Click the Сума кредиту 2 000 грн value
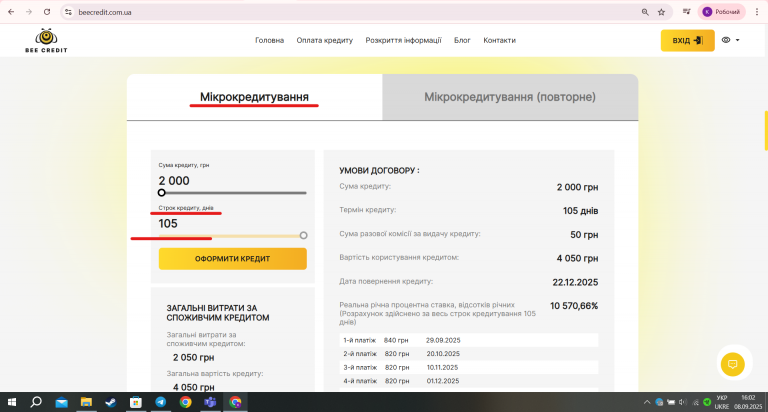 pos(577,188)
